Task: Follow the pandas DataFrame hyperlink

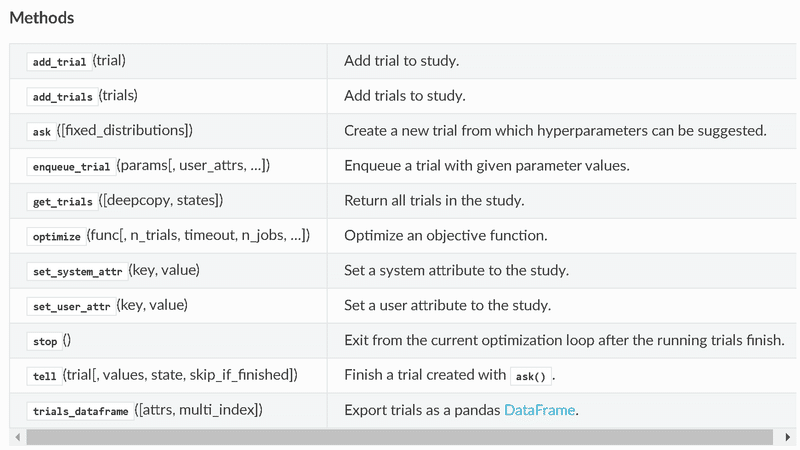Action: (540, 410)
